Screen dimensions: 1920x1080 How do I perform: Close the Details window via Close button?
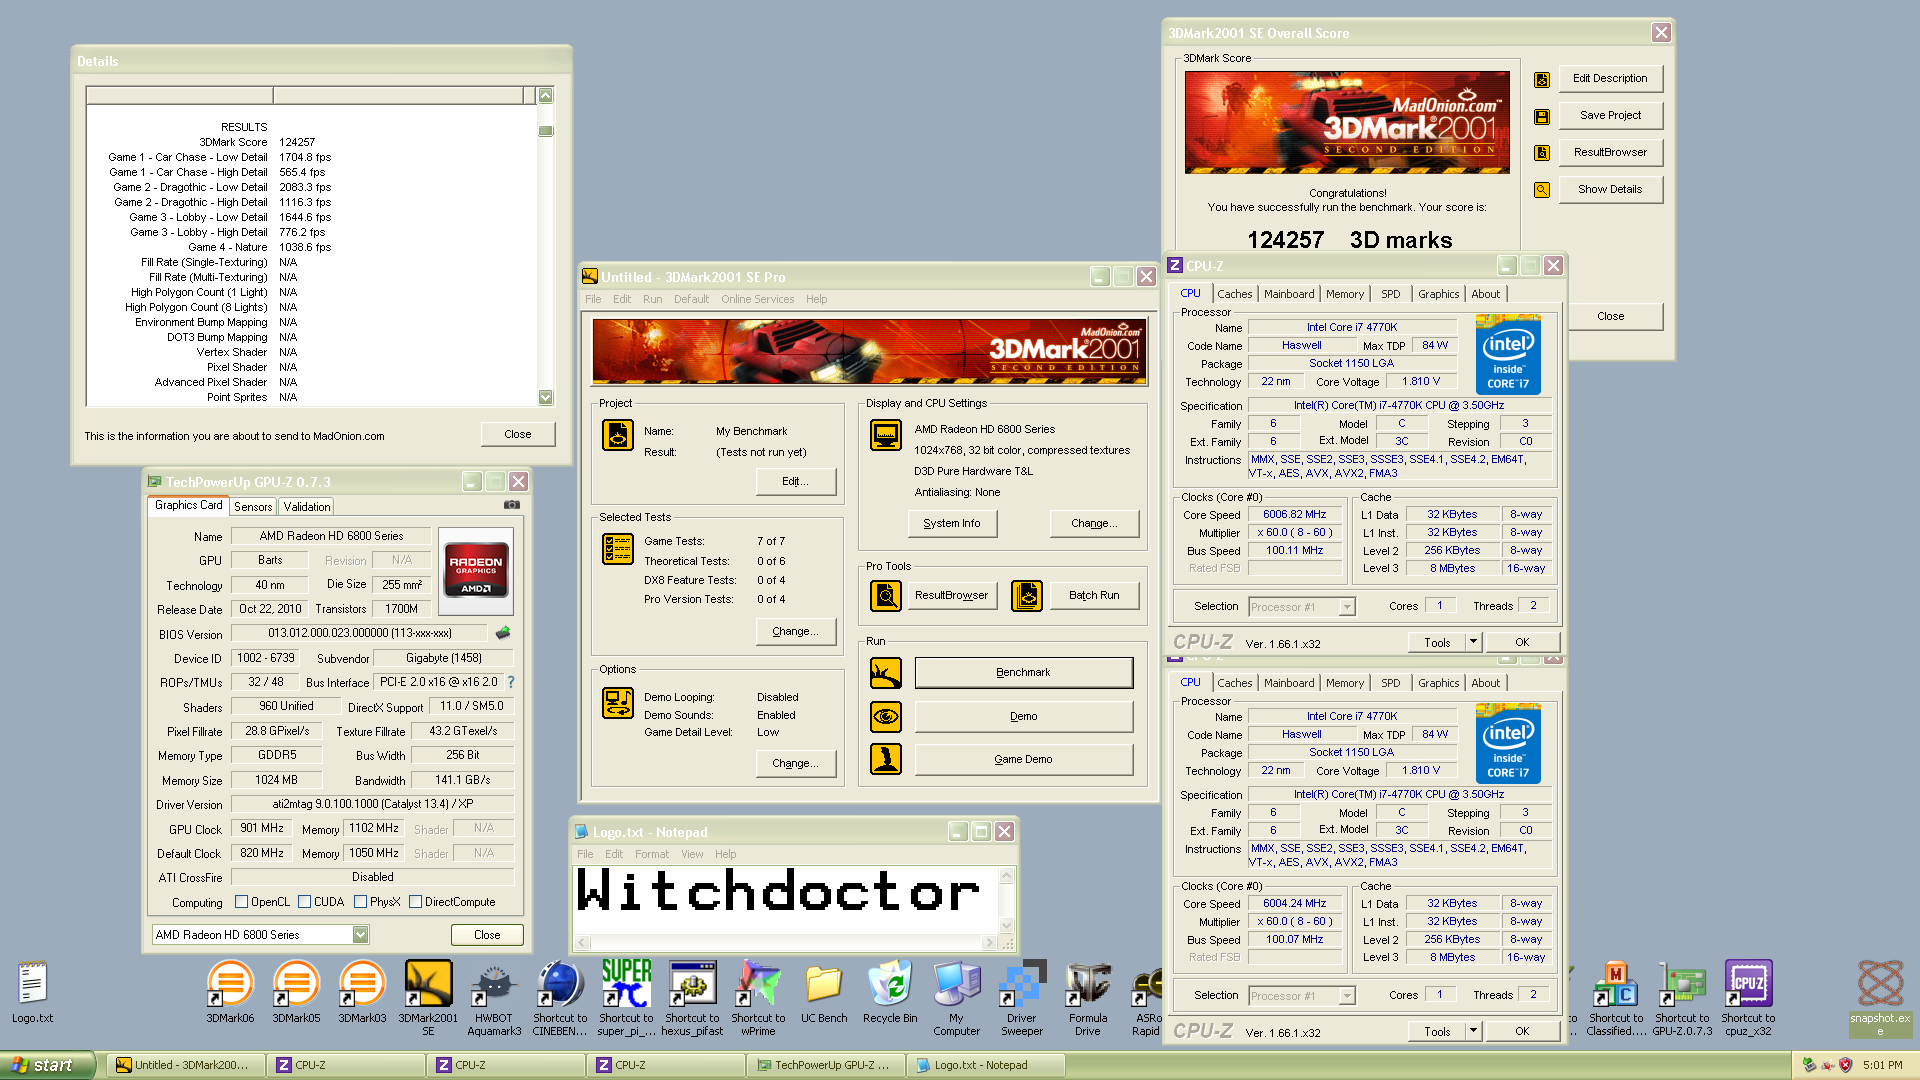[x=517, y=434]
